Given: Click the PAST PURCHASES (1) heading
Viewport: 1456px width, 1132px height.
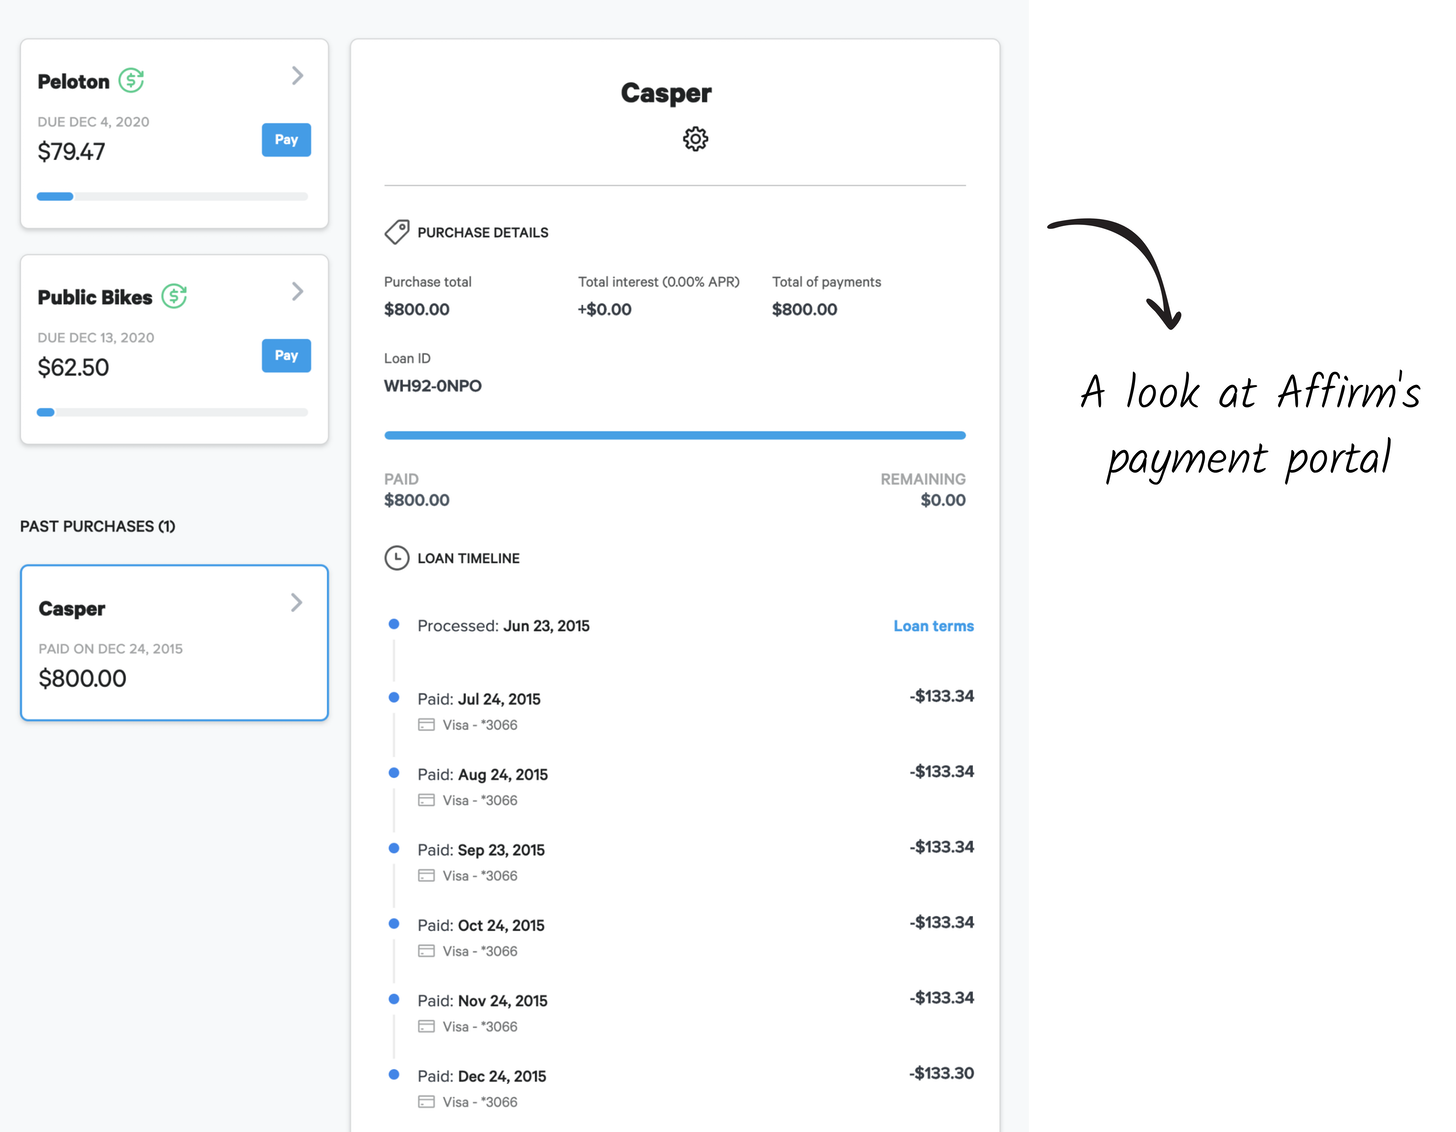Looking at the screenshot, I should (x=98, y=526).
